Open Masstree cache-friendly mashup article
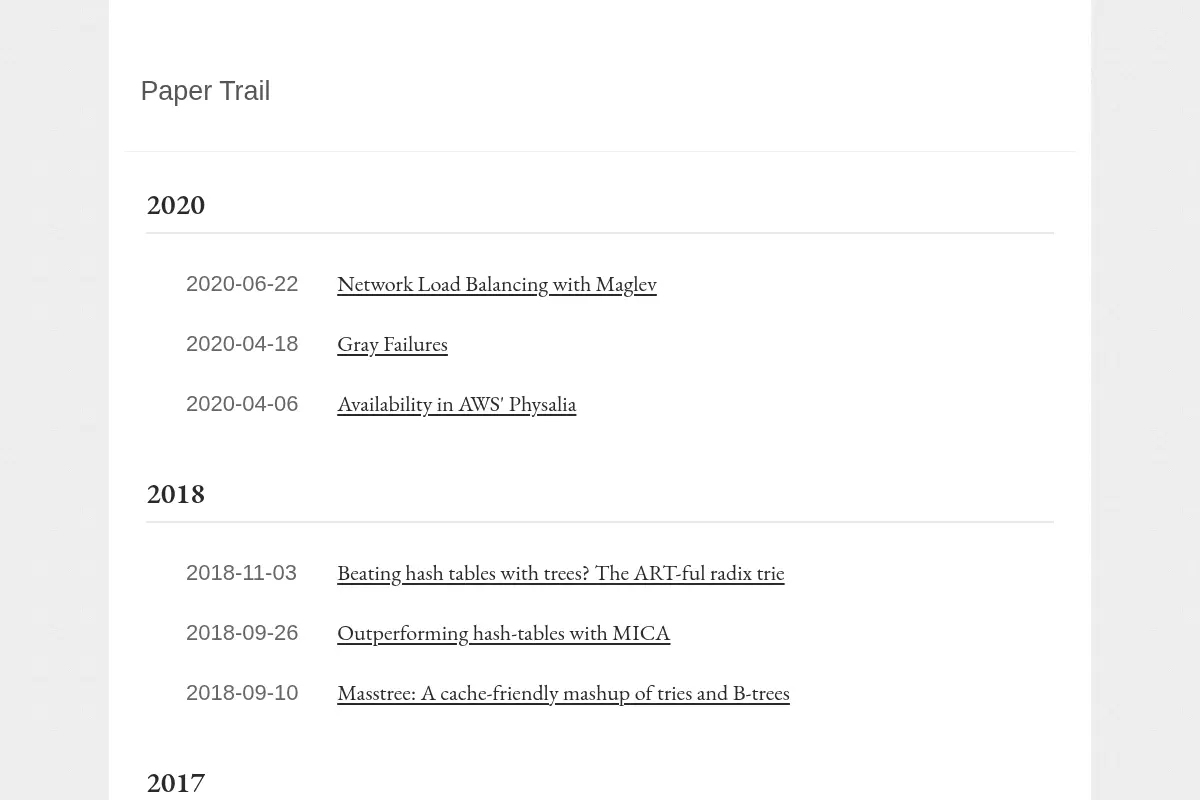The width and height of the screenshot is (1200, 800). point(563,693)
